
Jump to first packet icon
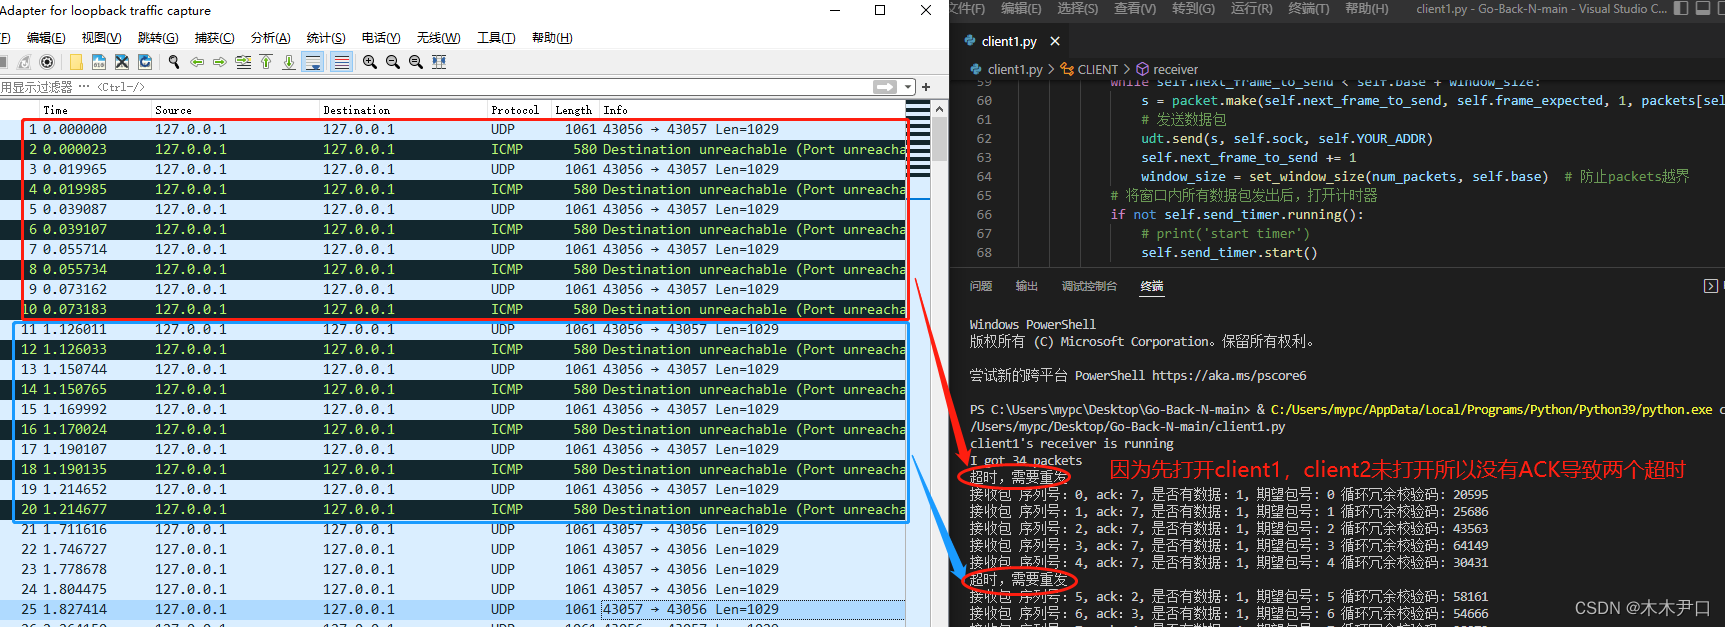(266, 62)
